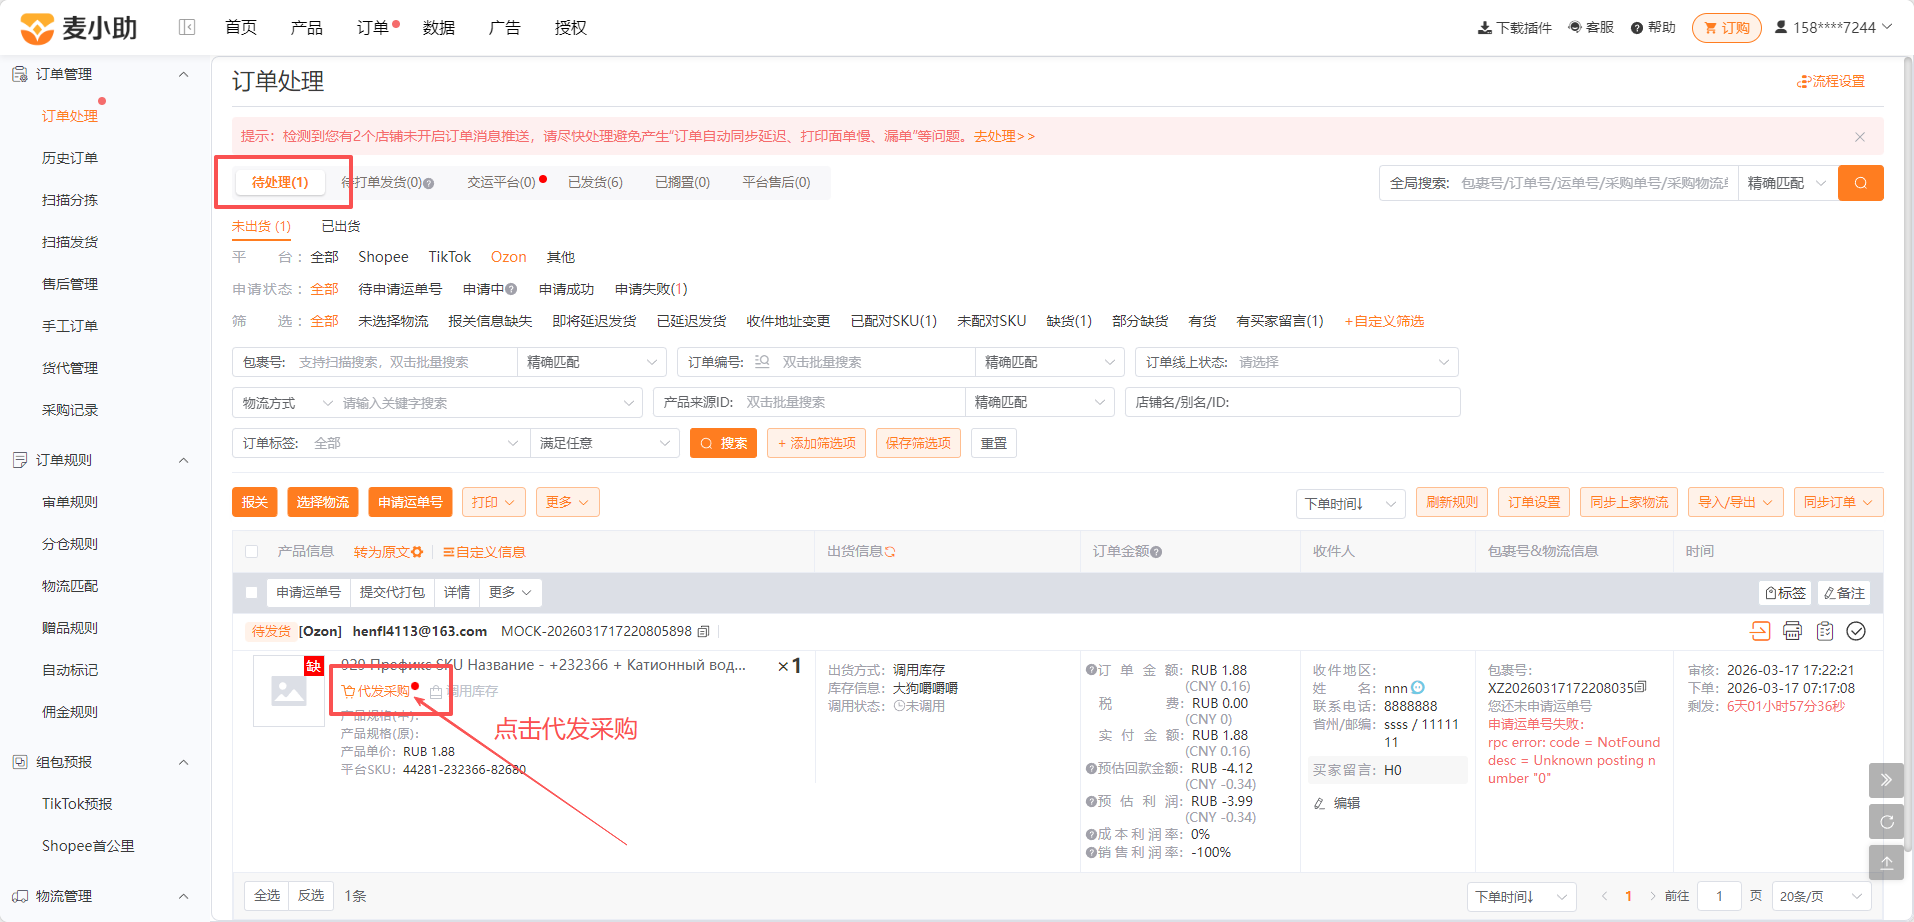Click the 店铺名/别名/ID input field
This screenshot has height=922, width=1914.
[1293, 403]
